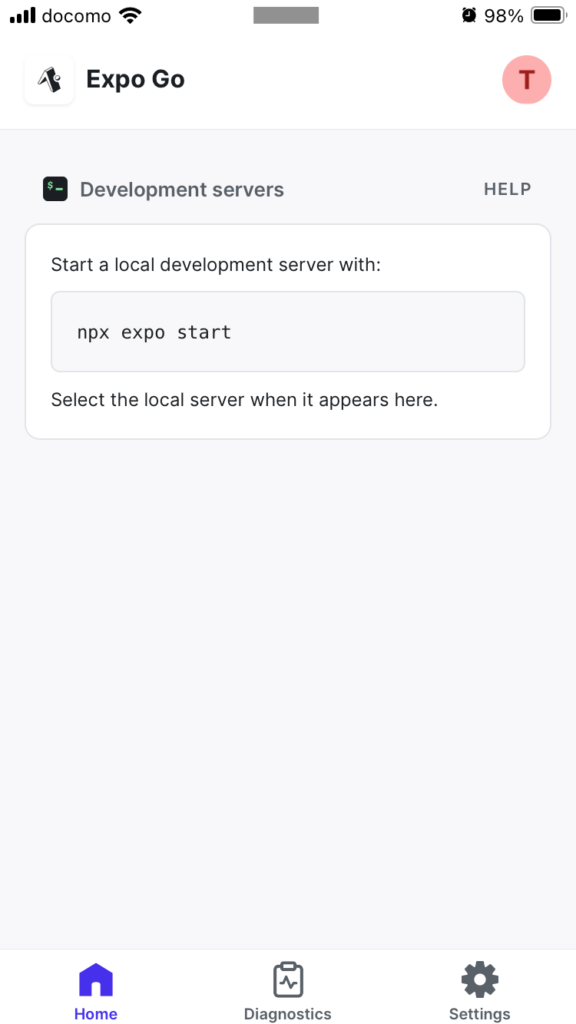Screen dimensions: 576x1024
Task: Open the account avatar with the T initial
Action: pyautogui.click(x=527, y=79)
